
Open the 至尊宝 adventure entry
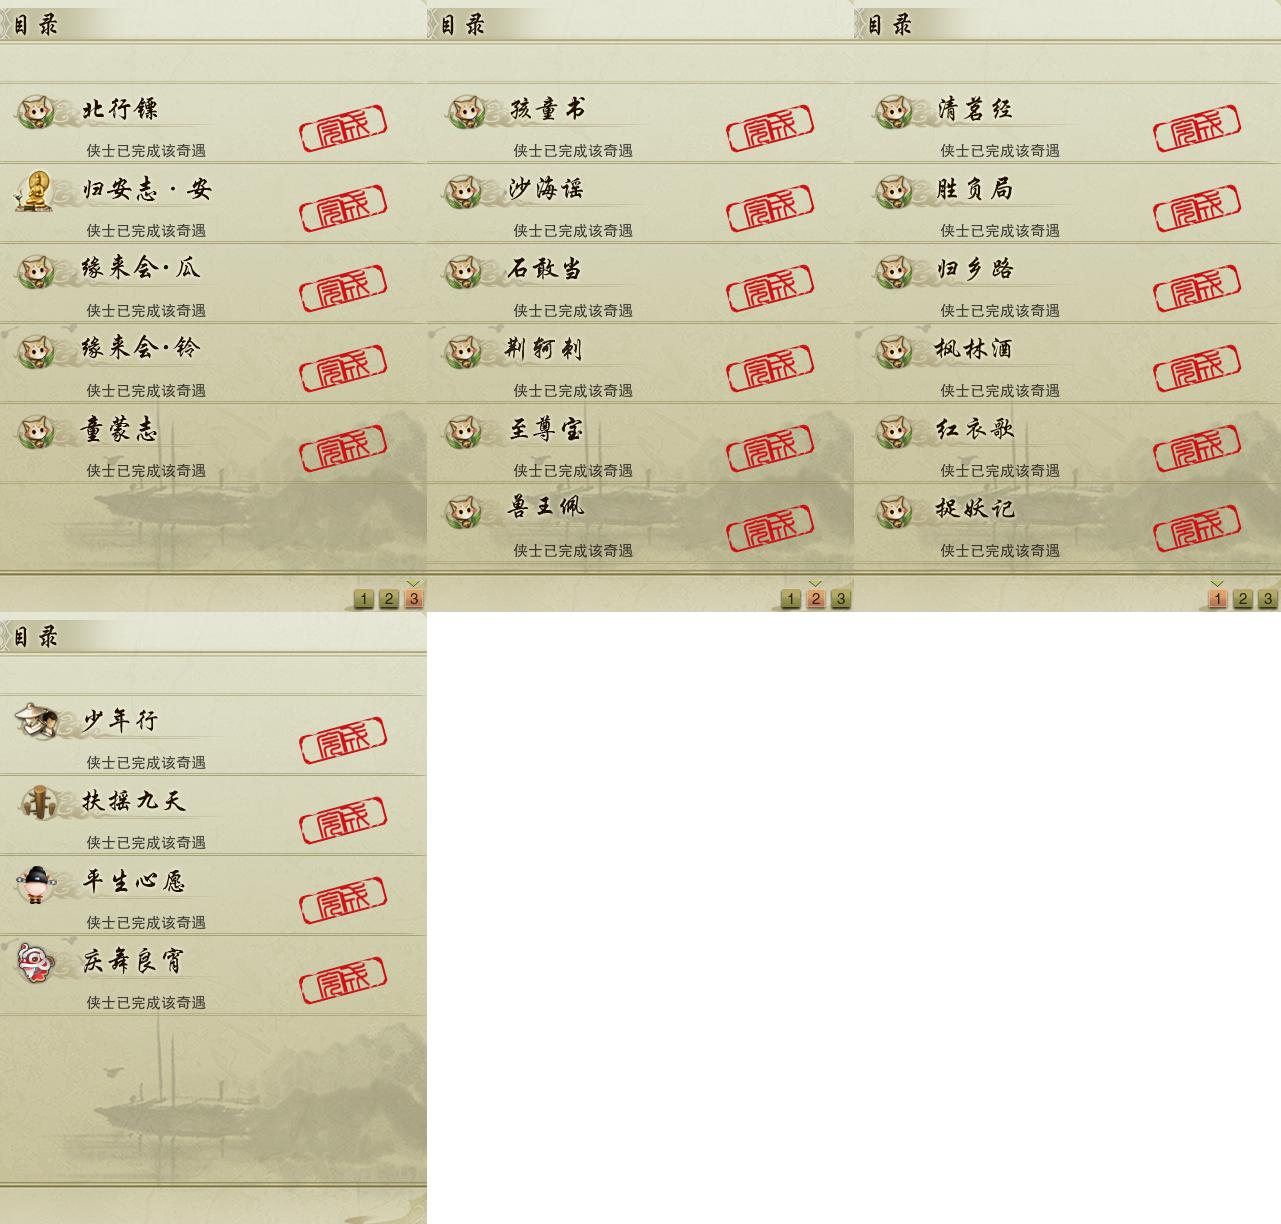pos(640,443)
